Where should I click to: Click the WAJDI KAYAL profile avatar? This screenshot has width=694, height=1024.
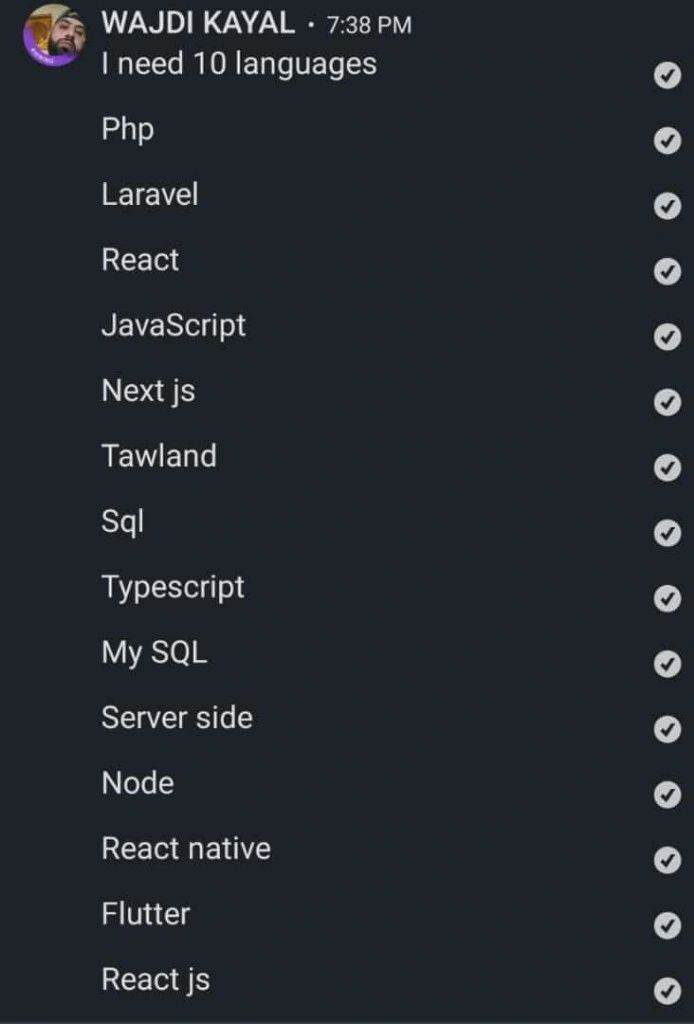coord(54,35)
